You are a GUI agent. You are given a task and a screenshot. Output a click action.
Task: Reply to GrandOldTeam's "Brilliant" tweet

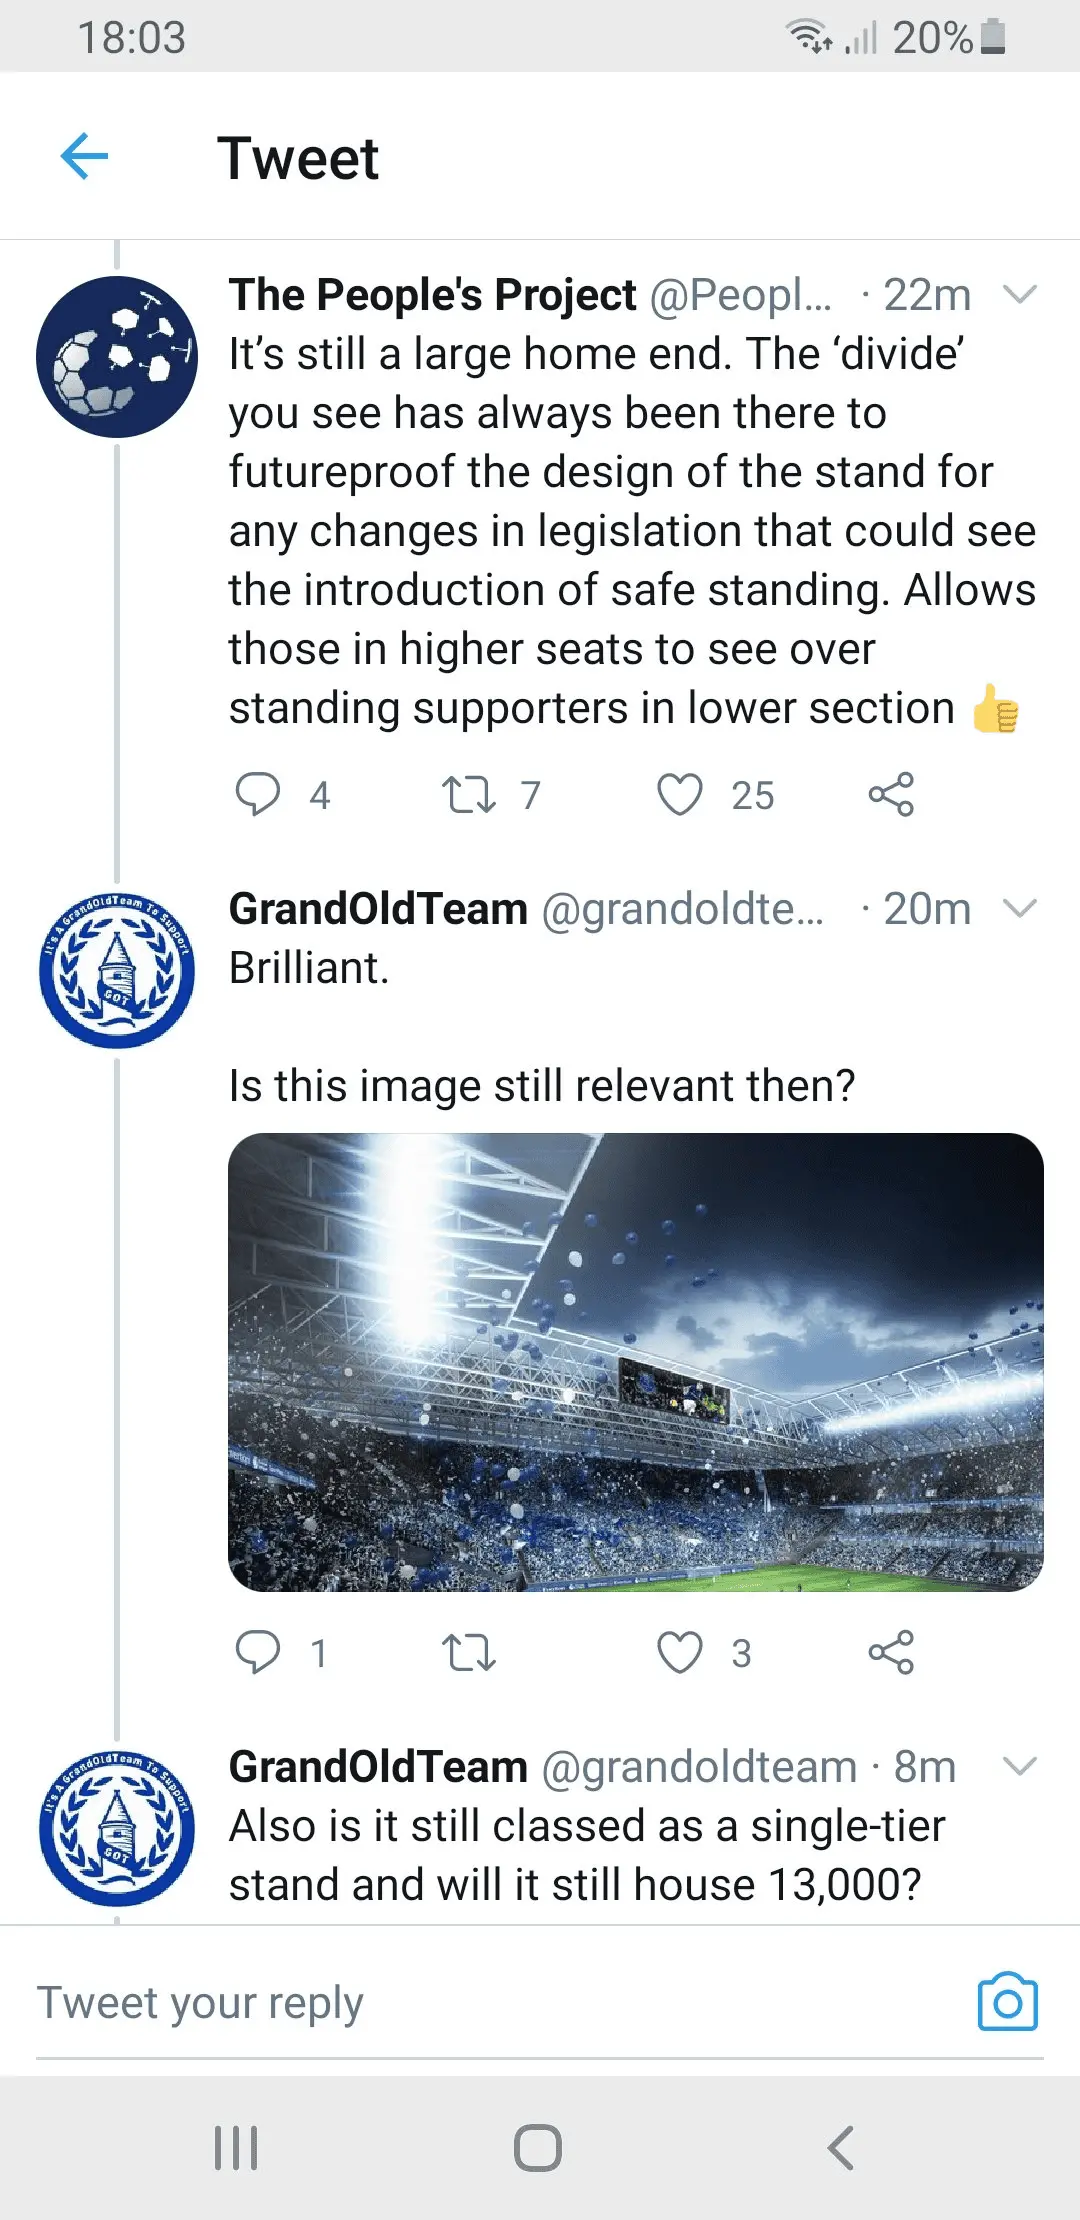257,1652
